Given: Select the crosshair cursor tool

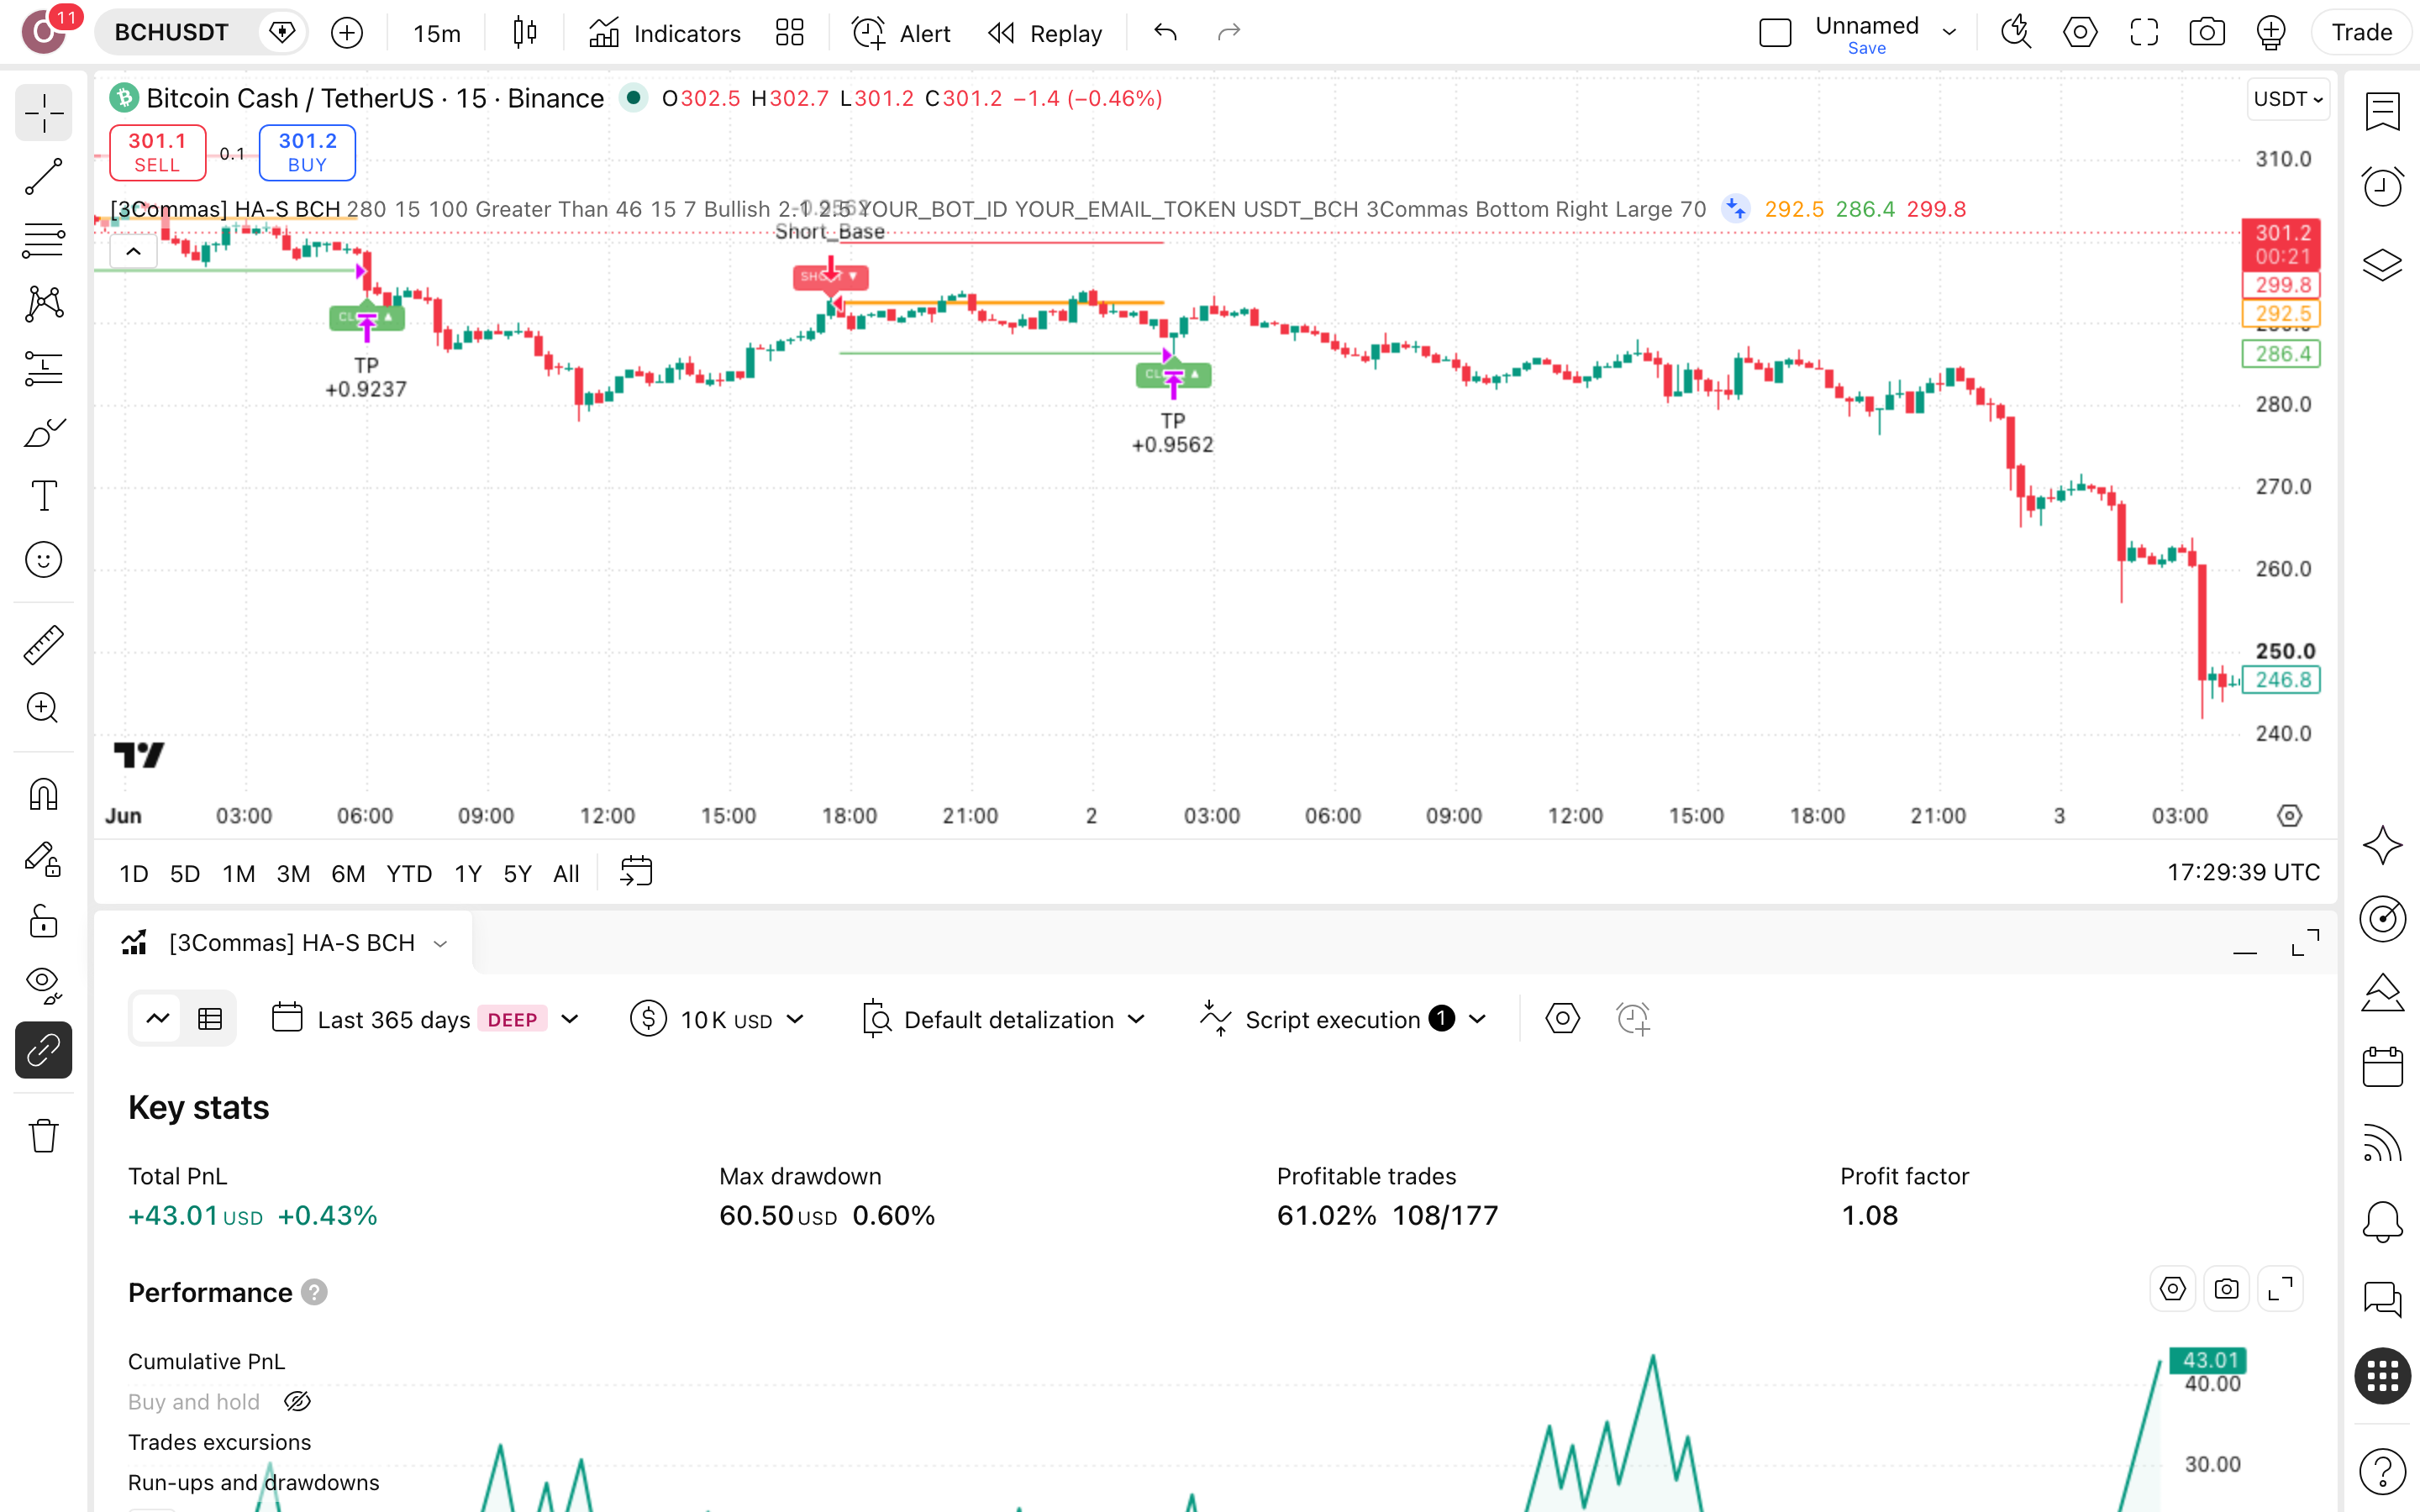Looking at the screenshot, I should [44, 114].
